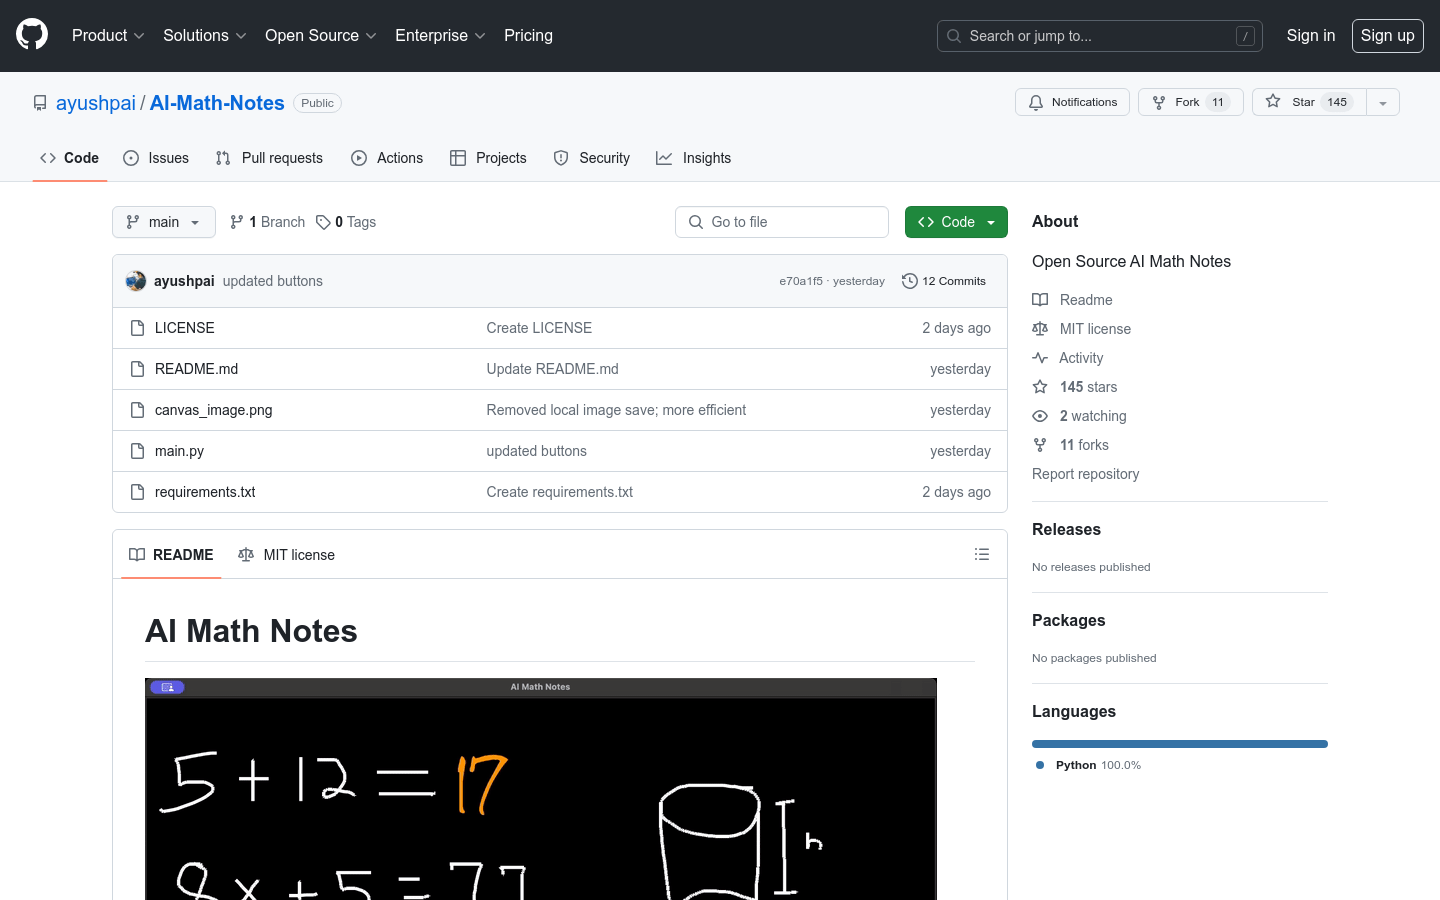Click the Python language dot

(x=1040, y=765)
